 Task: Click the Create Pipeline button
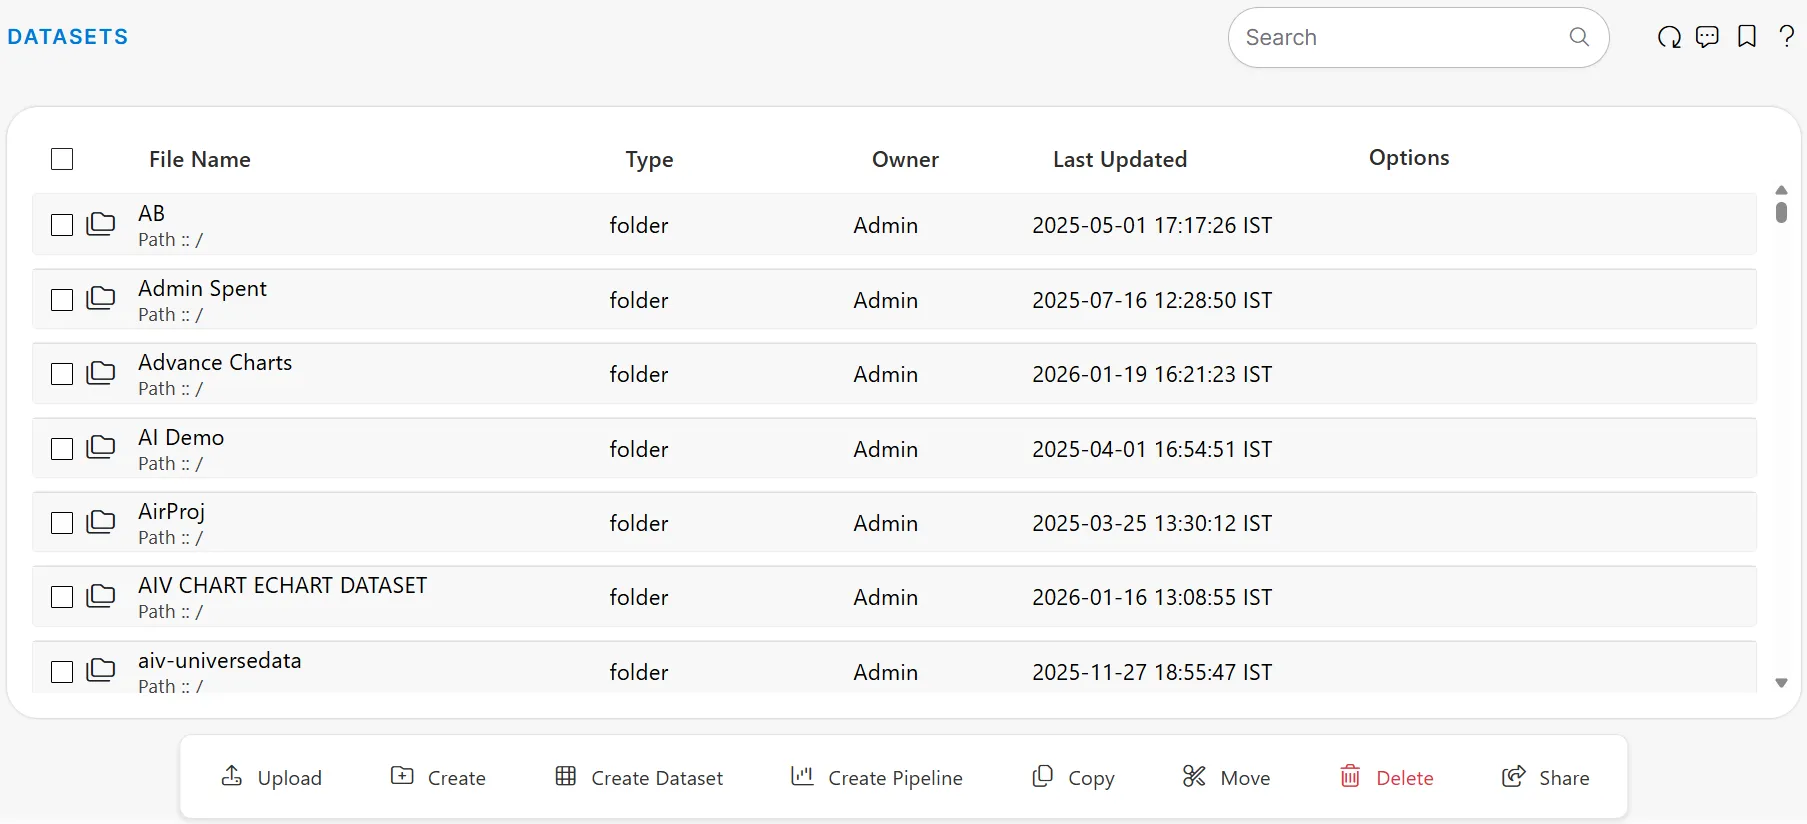tap(877, 777)
